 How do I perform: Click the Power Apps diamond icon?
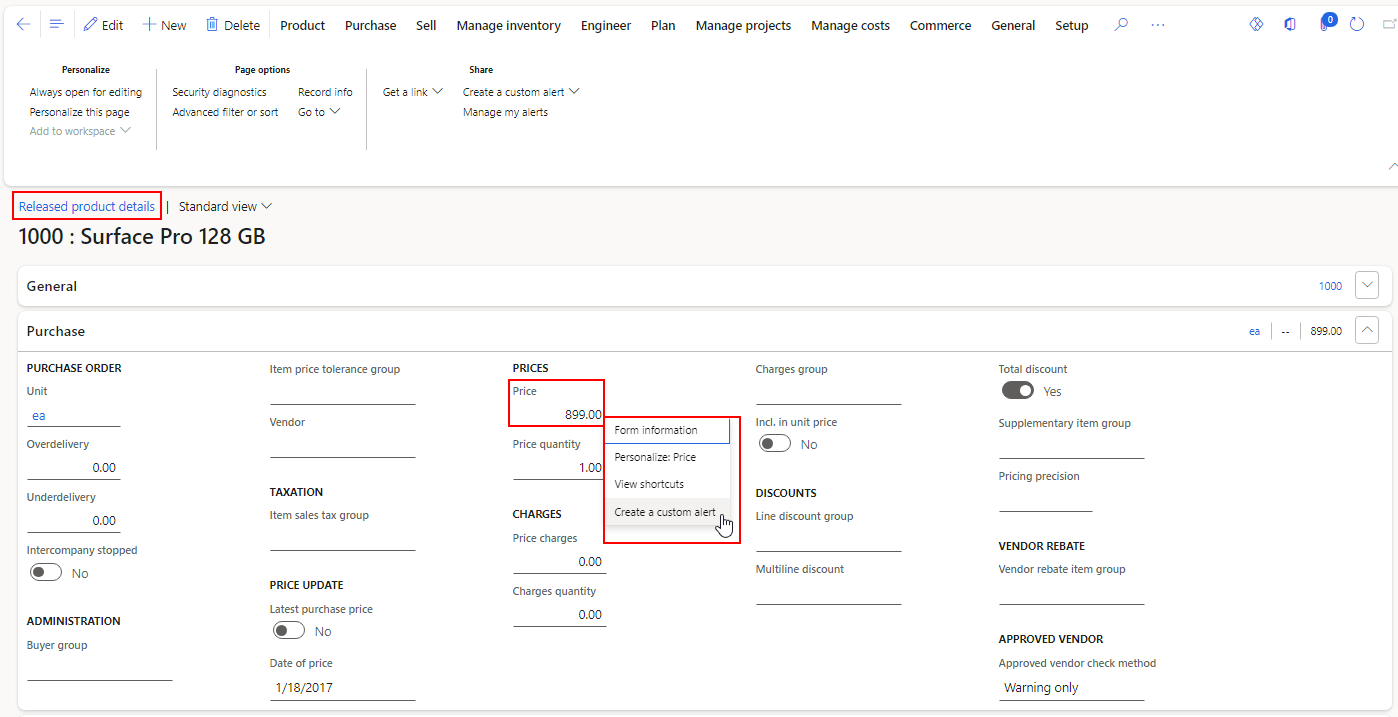tap(1257, 25)
